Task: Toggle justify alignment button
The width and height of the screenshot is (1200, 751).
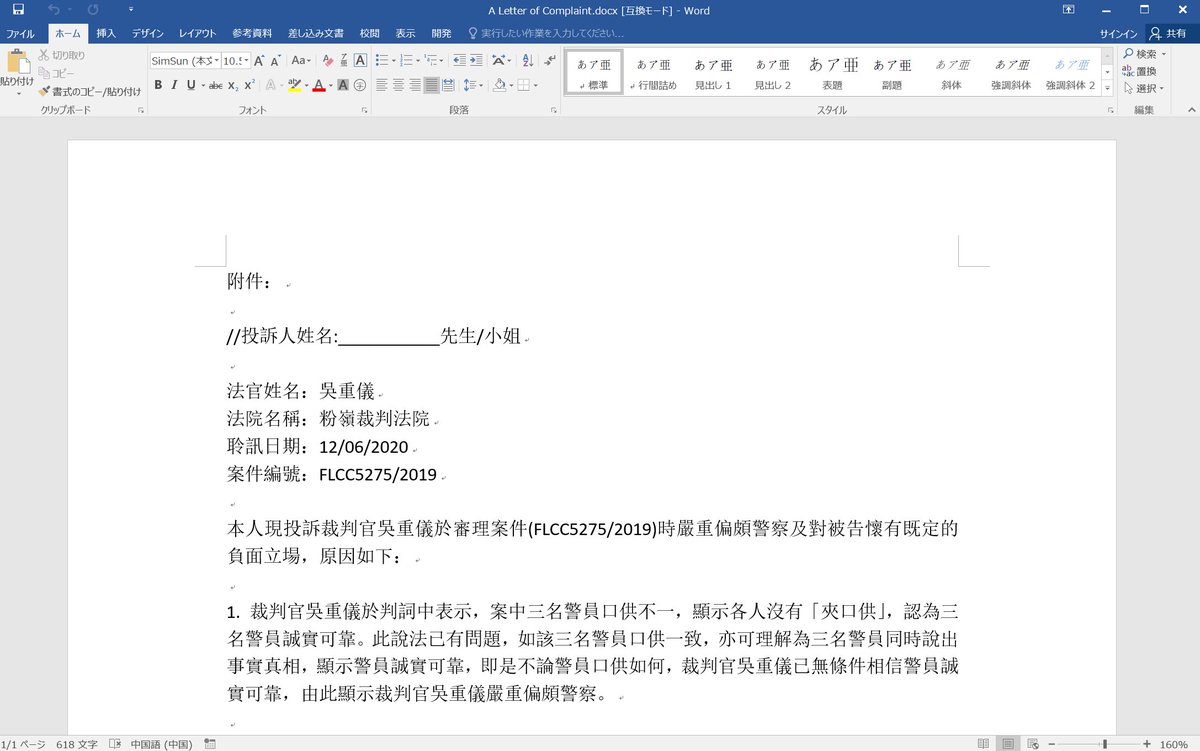Action: pos(431,85)
